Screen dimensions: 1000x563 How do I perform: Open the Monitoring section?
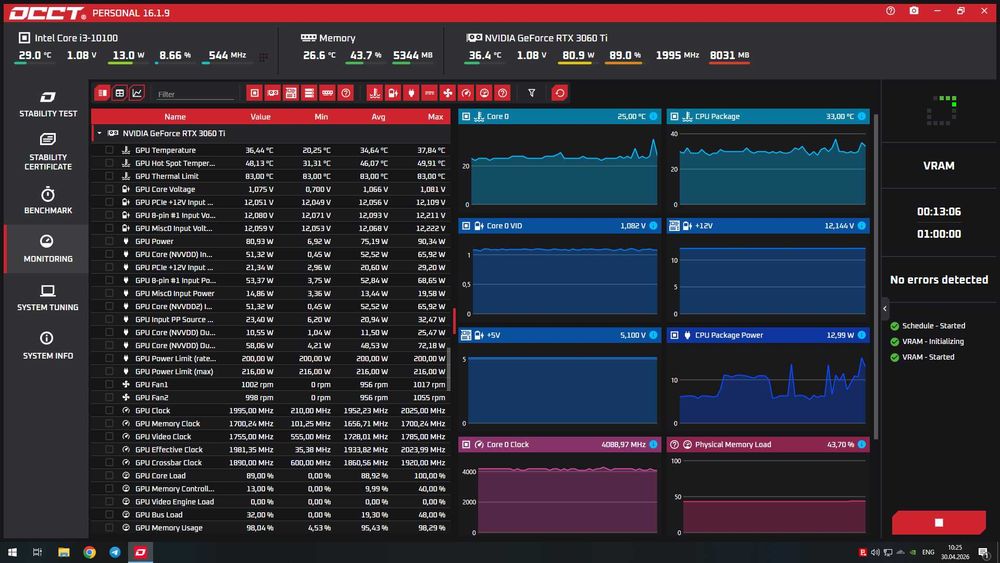coord(48,249)
